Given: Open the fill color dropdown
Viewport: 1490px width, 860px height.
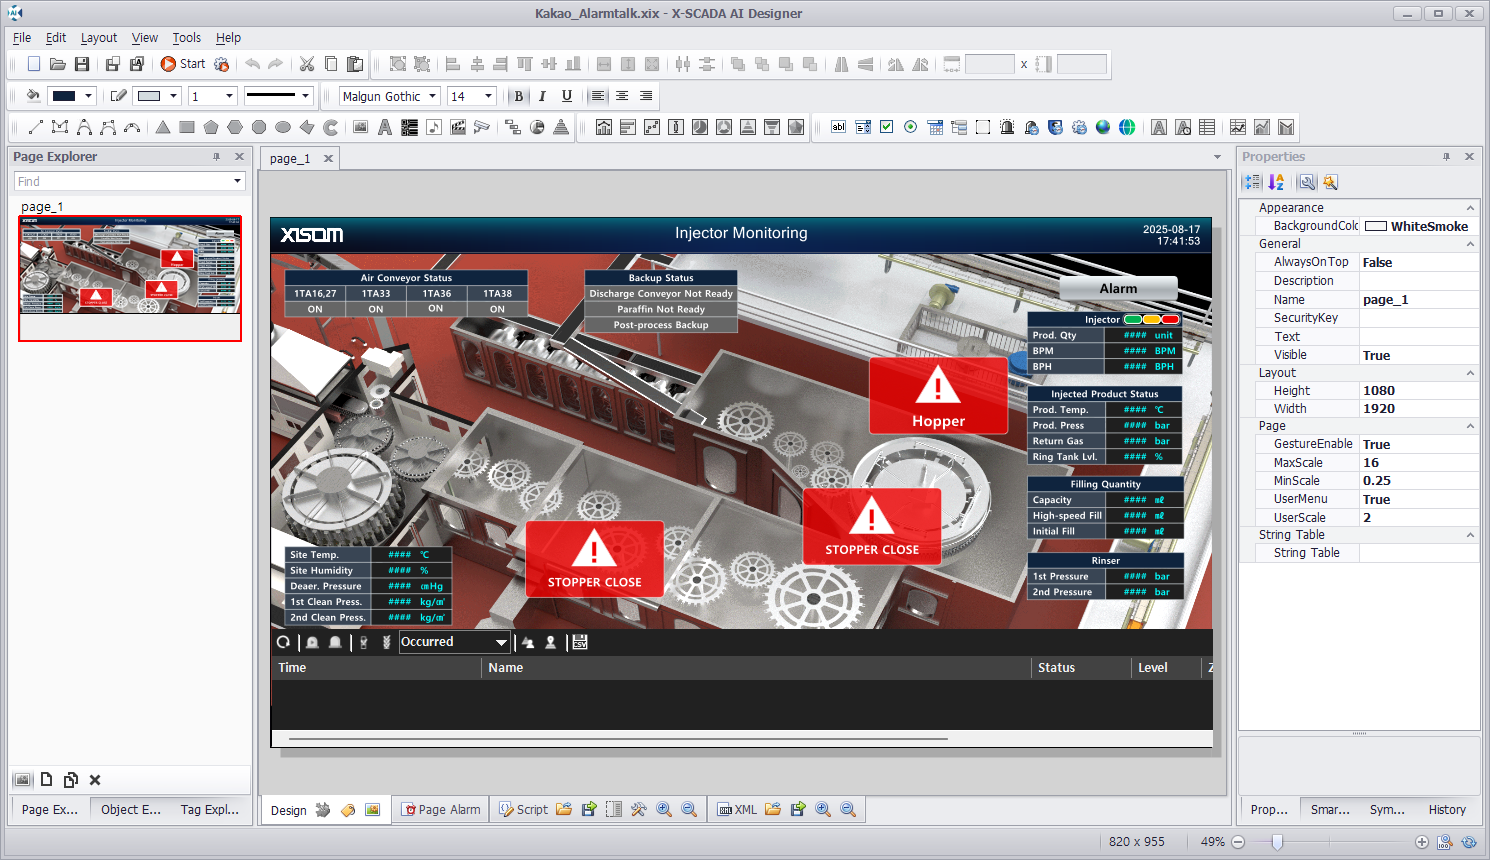Looking at the screenshot, I should tap(89, 96).
